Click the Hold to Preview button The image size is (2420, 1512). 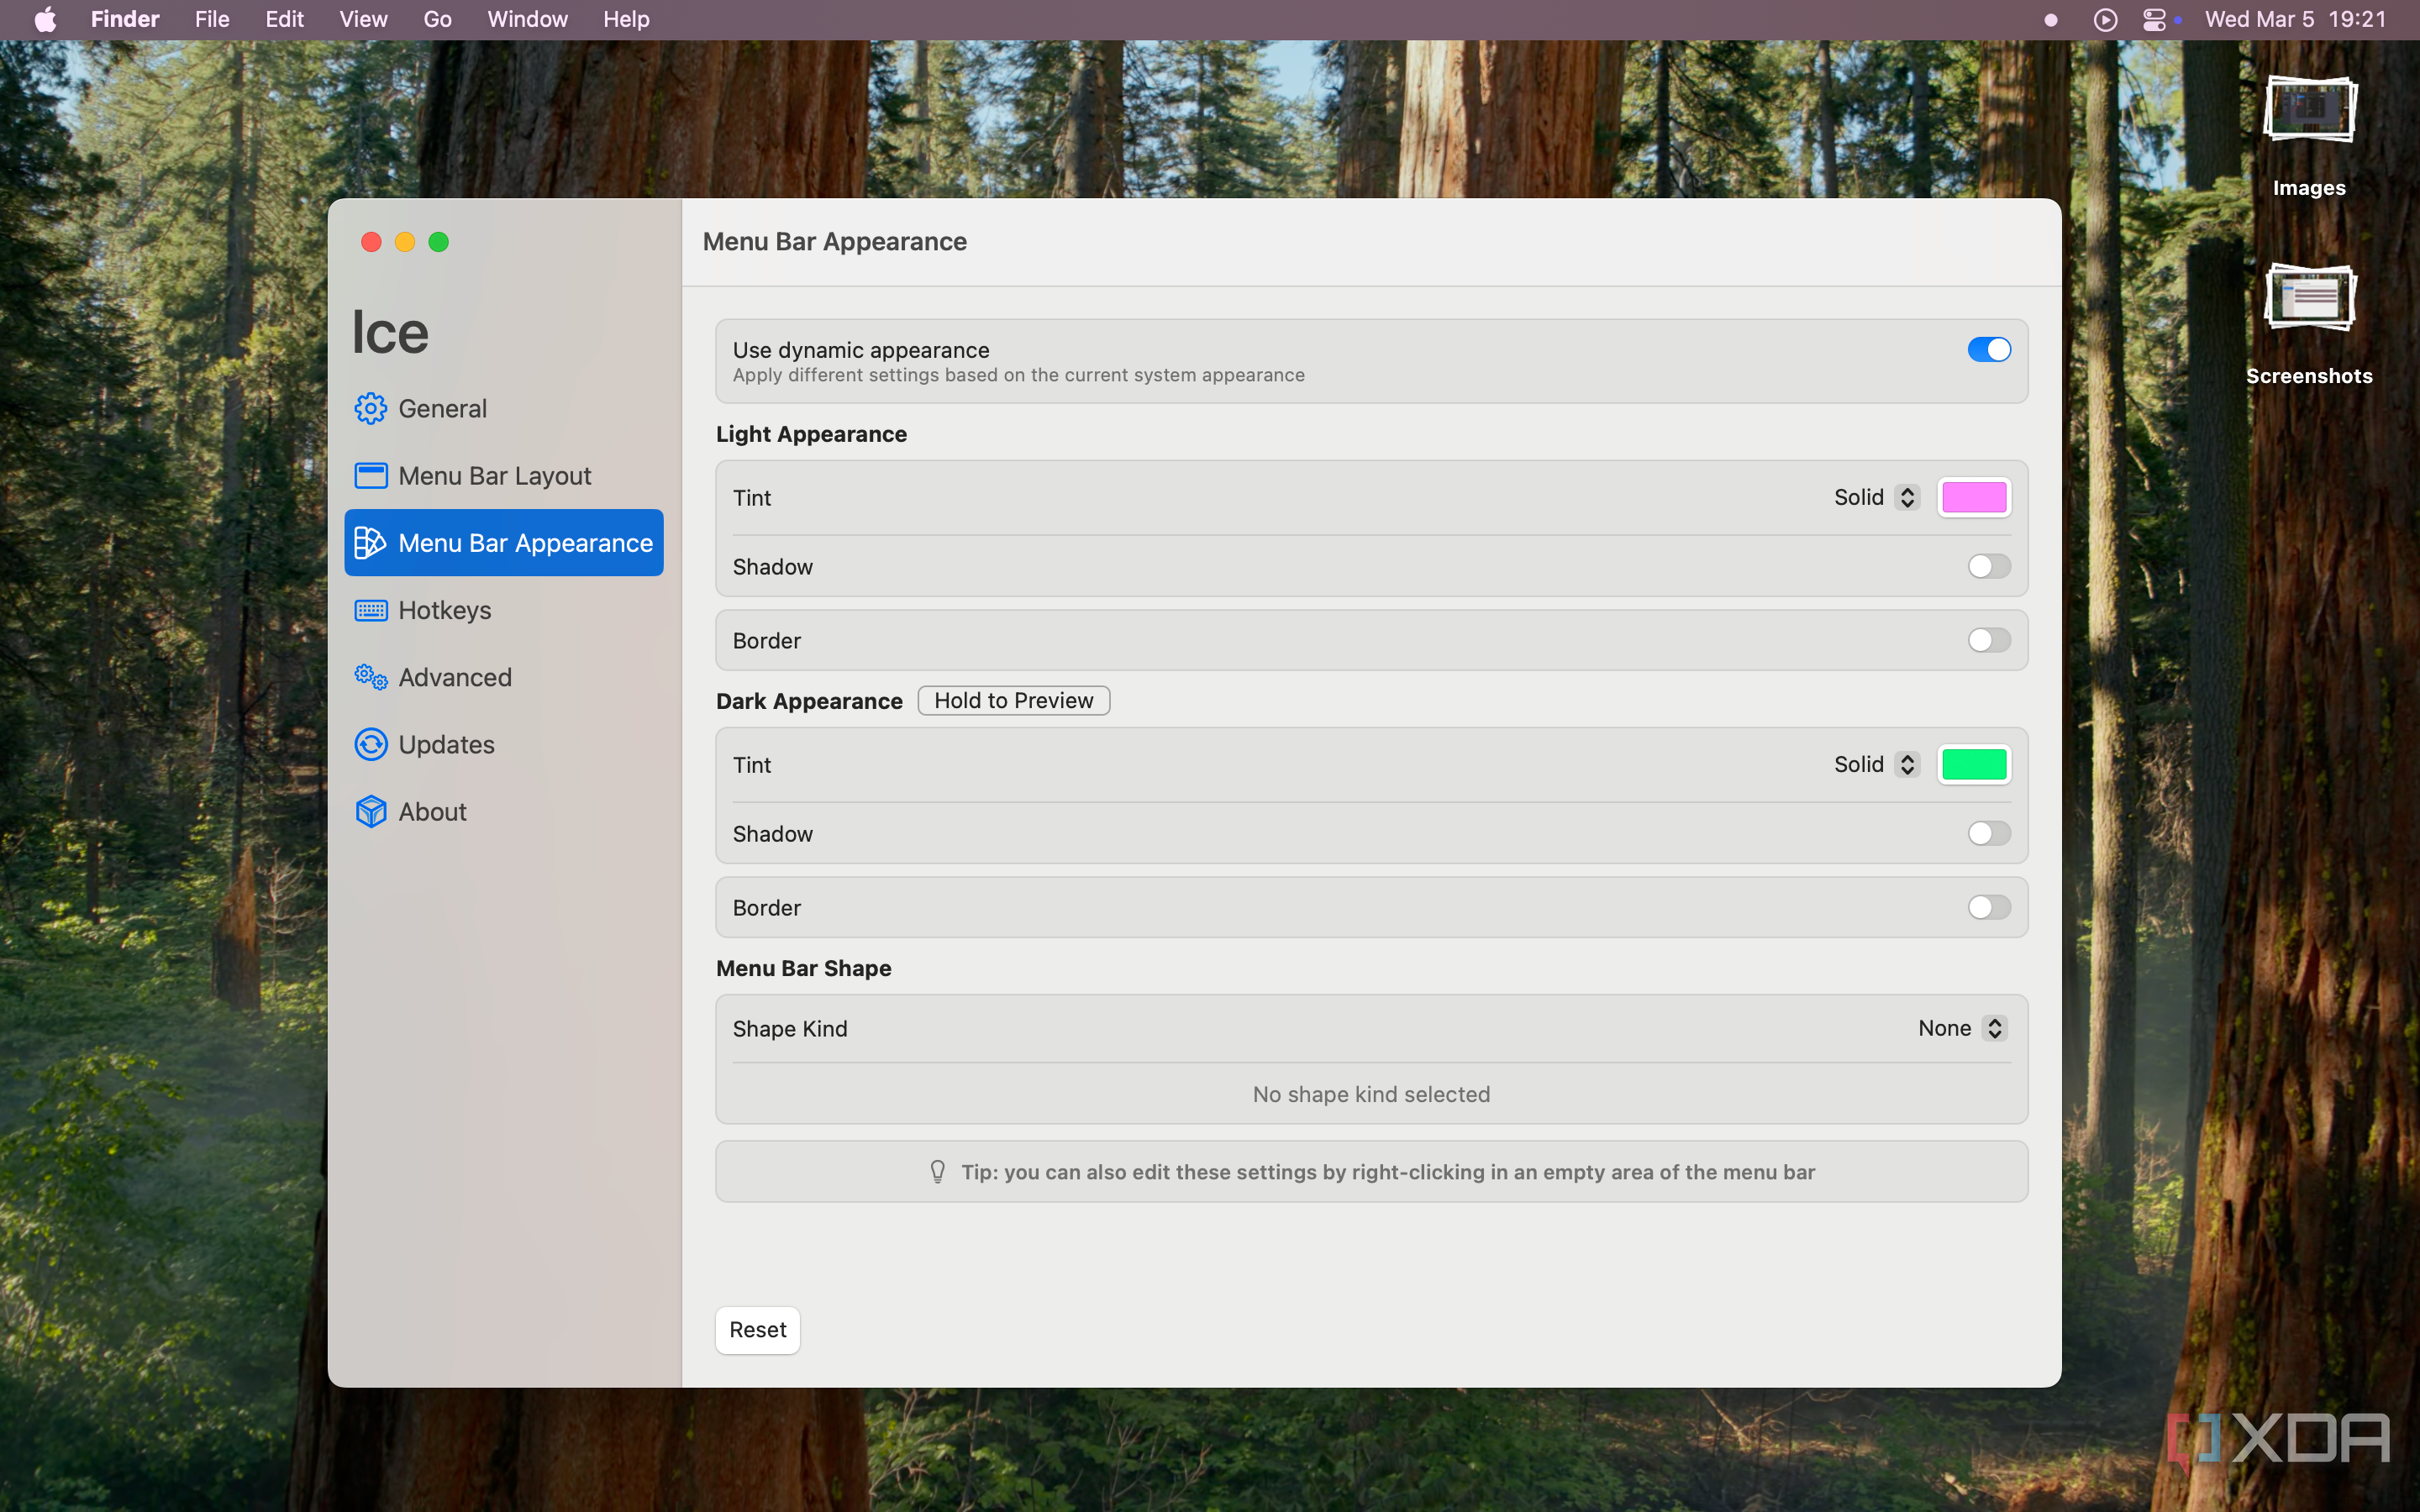pos(1013,701)
